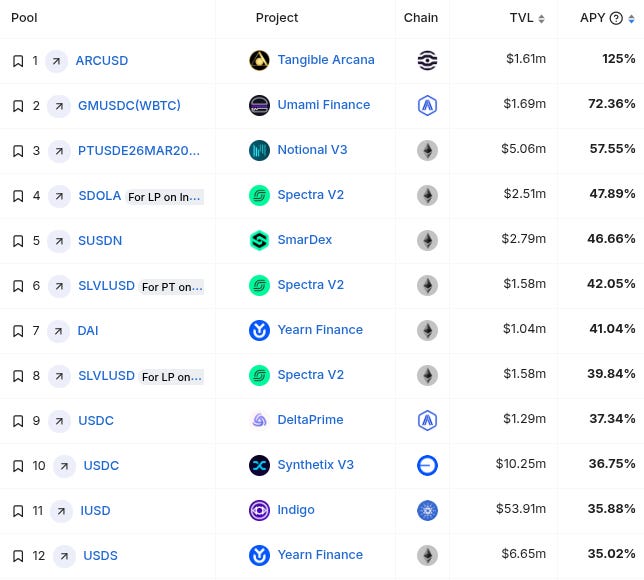Click DAI row Yearn Finance logo
644x580 pixels.
[260, 330]
